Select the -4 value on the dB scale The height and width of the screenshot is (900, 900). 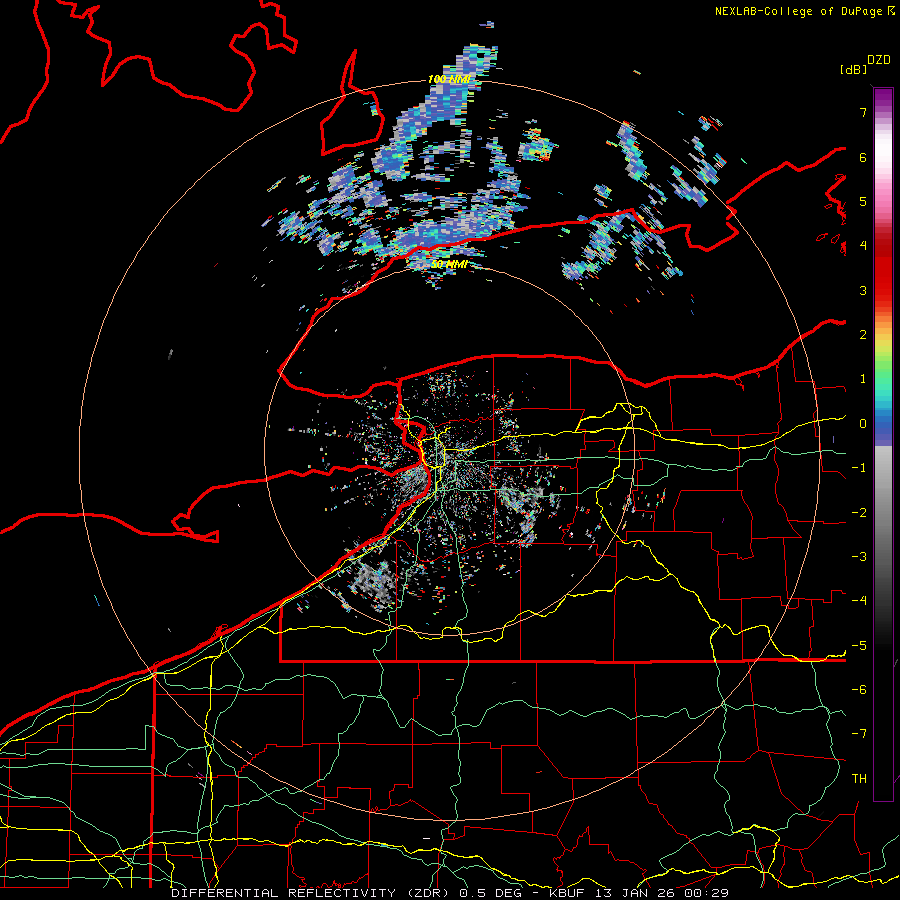pos(859,601)
